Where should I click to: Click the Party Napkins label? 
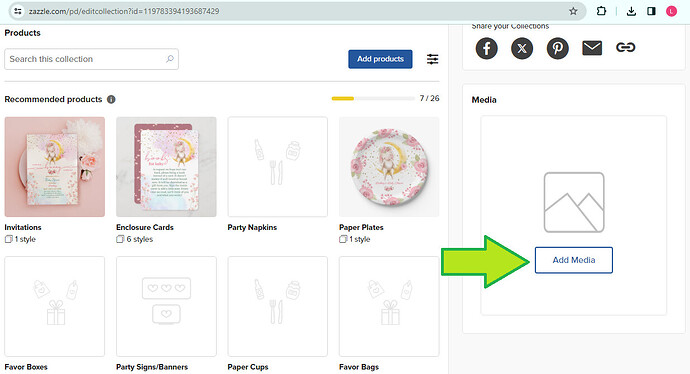[x=252, y=227]
